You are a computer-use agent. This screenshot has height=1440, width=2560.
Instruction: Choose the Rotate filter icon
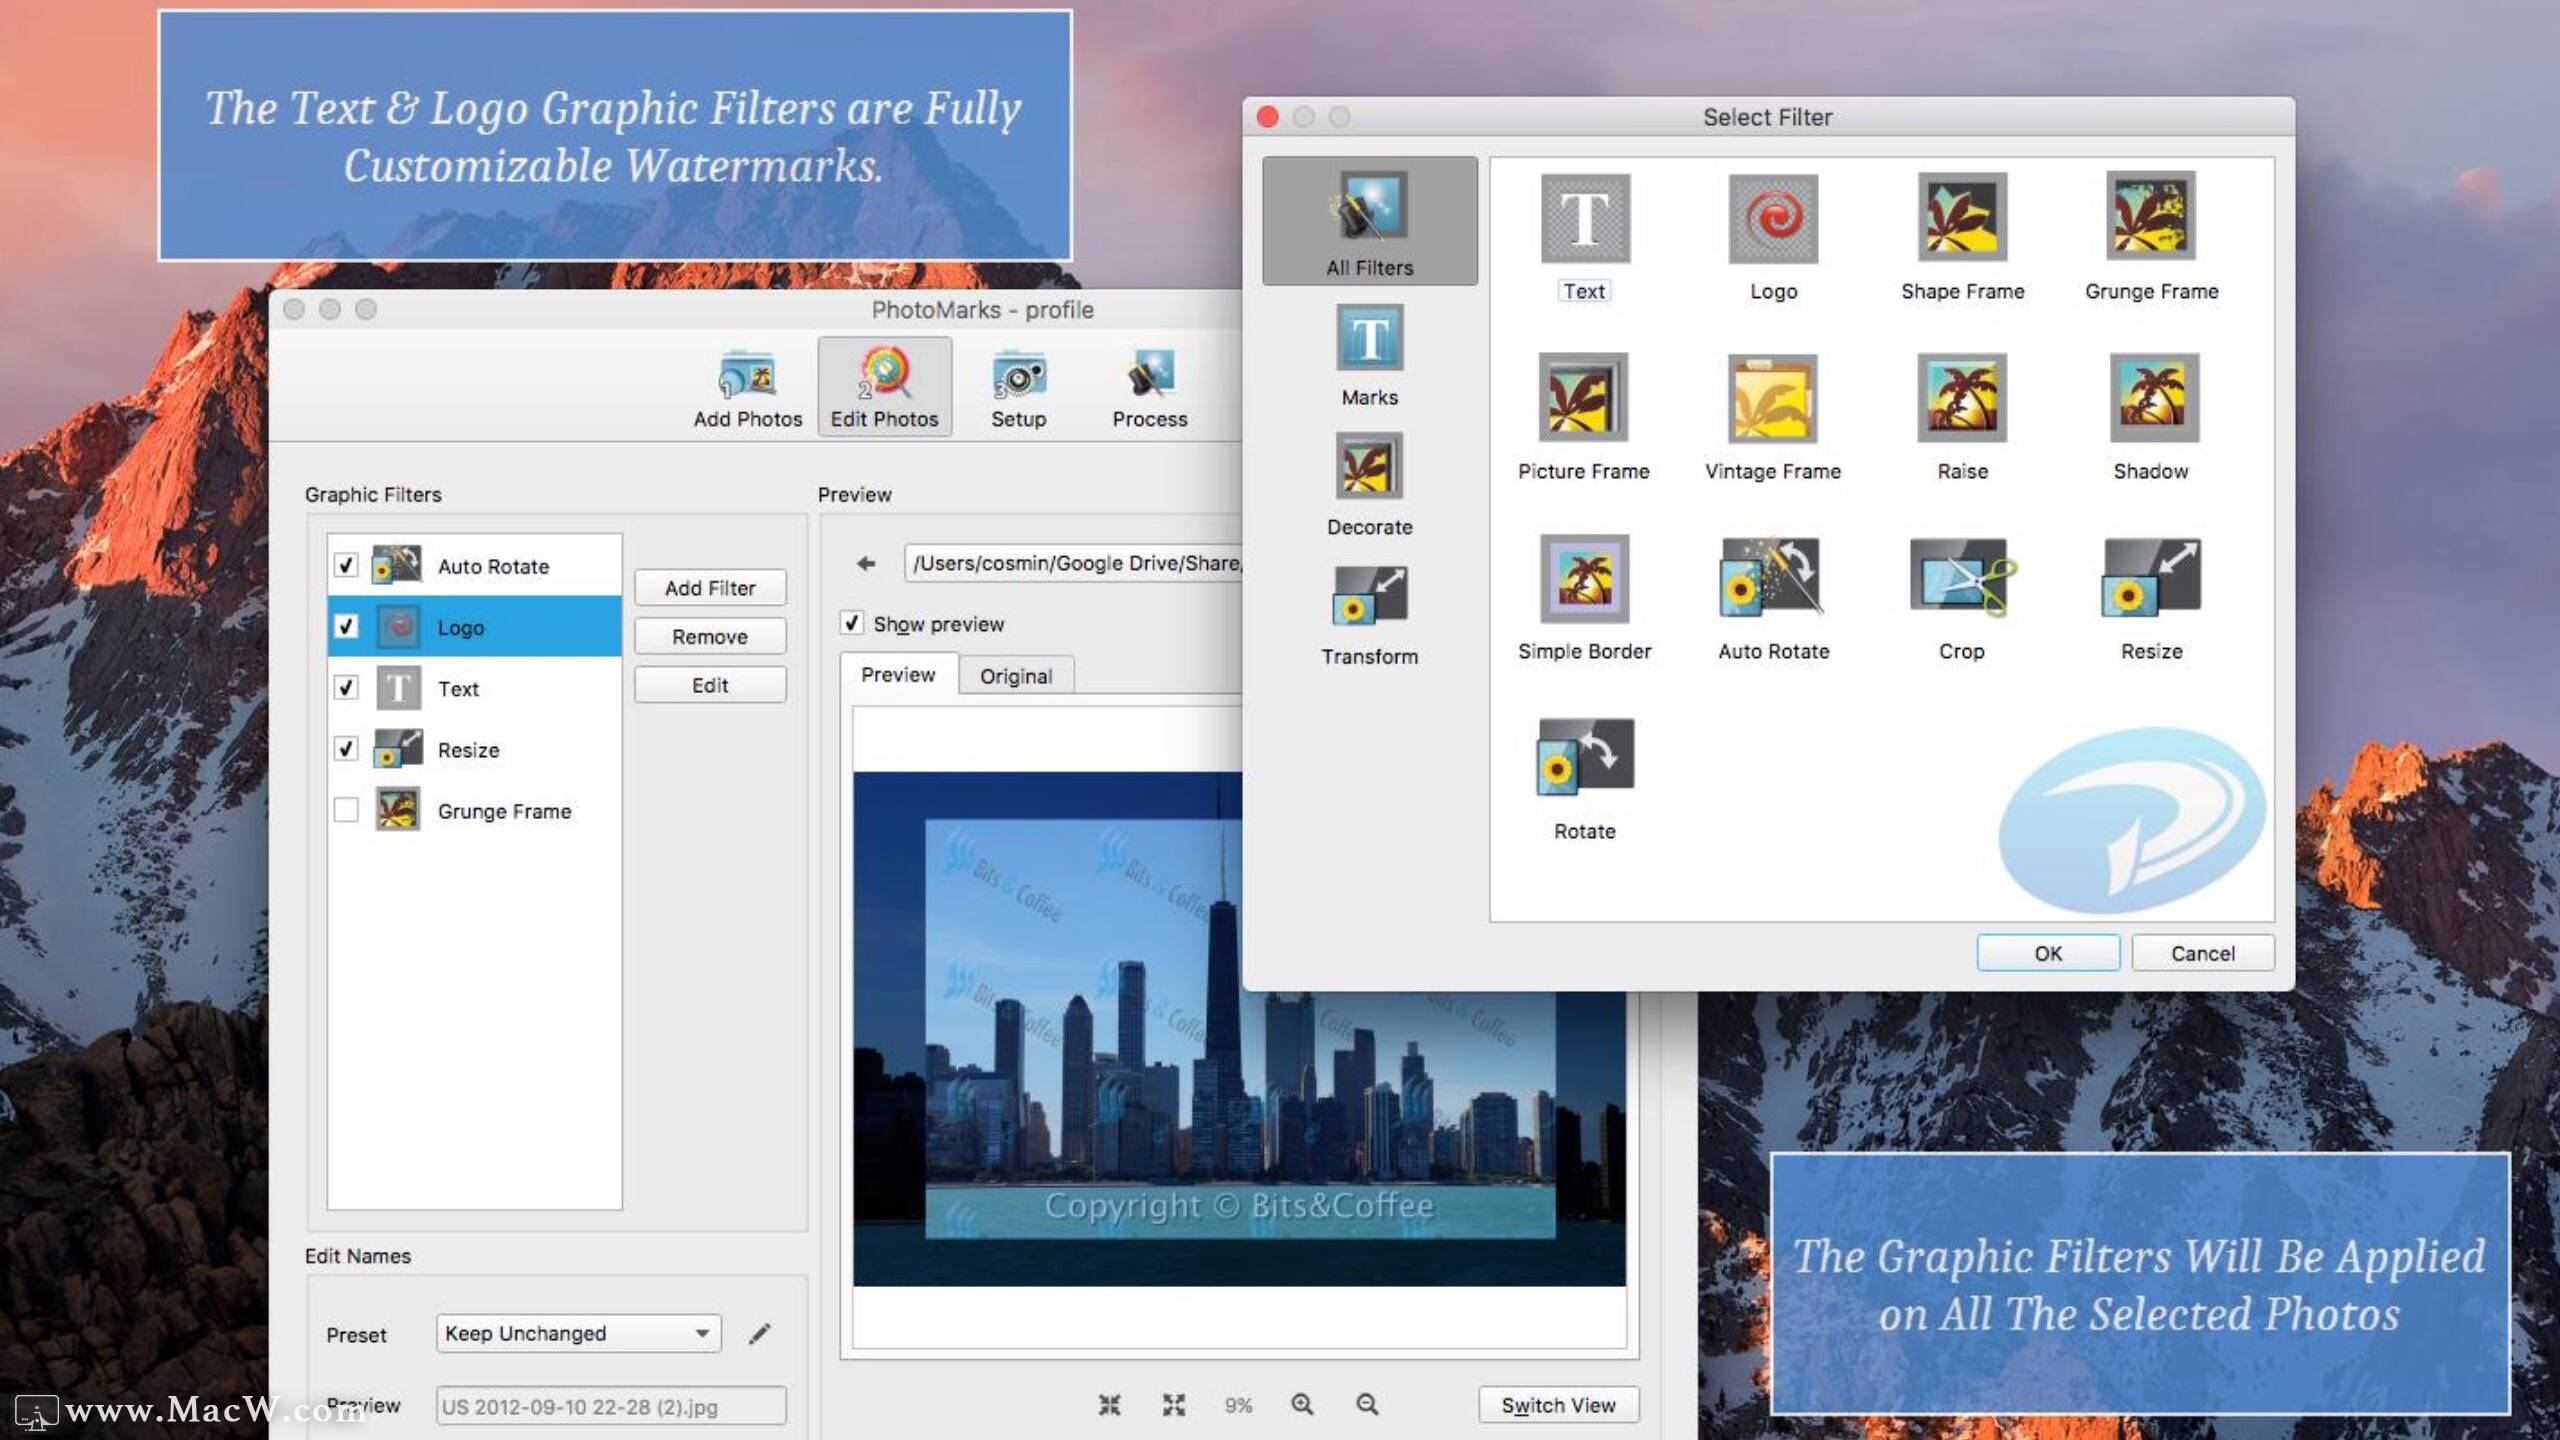1585,757
